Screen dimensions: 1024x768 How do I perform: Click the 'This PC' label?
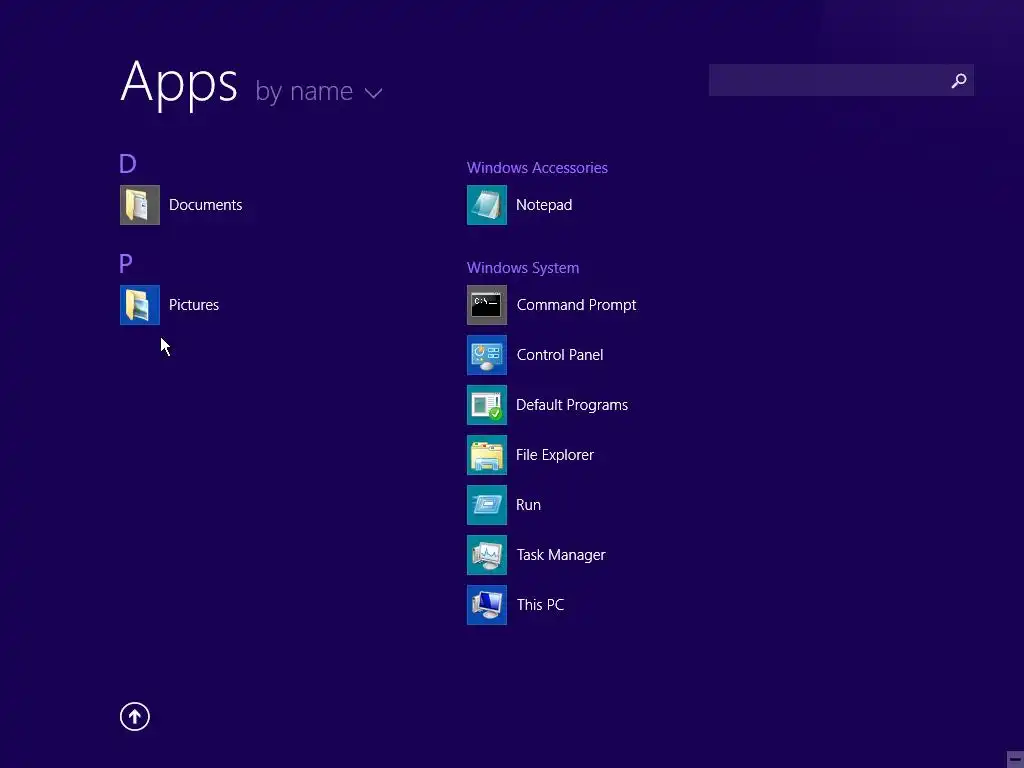coord(540,605)
